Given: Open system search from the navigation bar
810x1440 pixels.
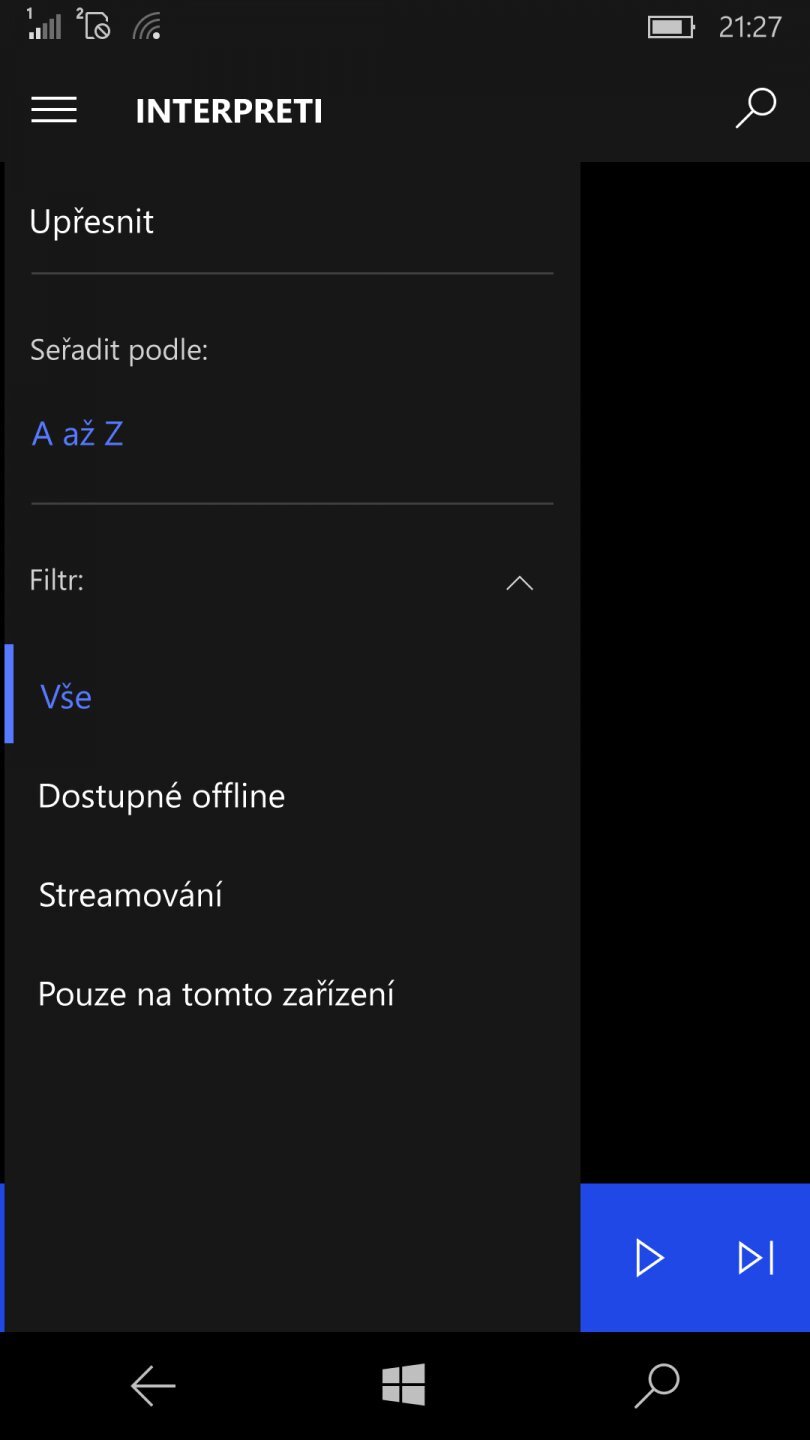Looking at the screenshot, I should (656, 1386).
